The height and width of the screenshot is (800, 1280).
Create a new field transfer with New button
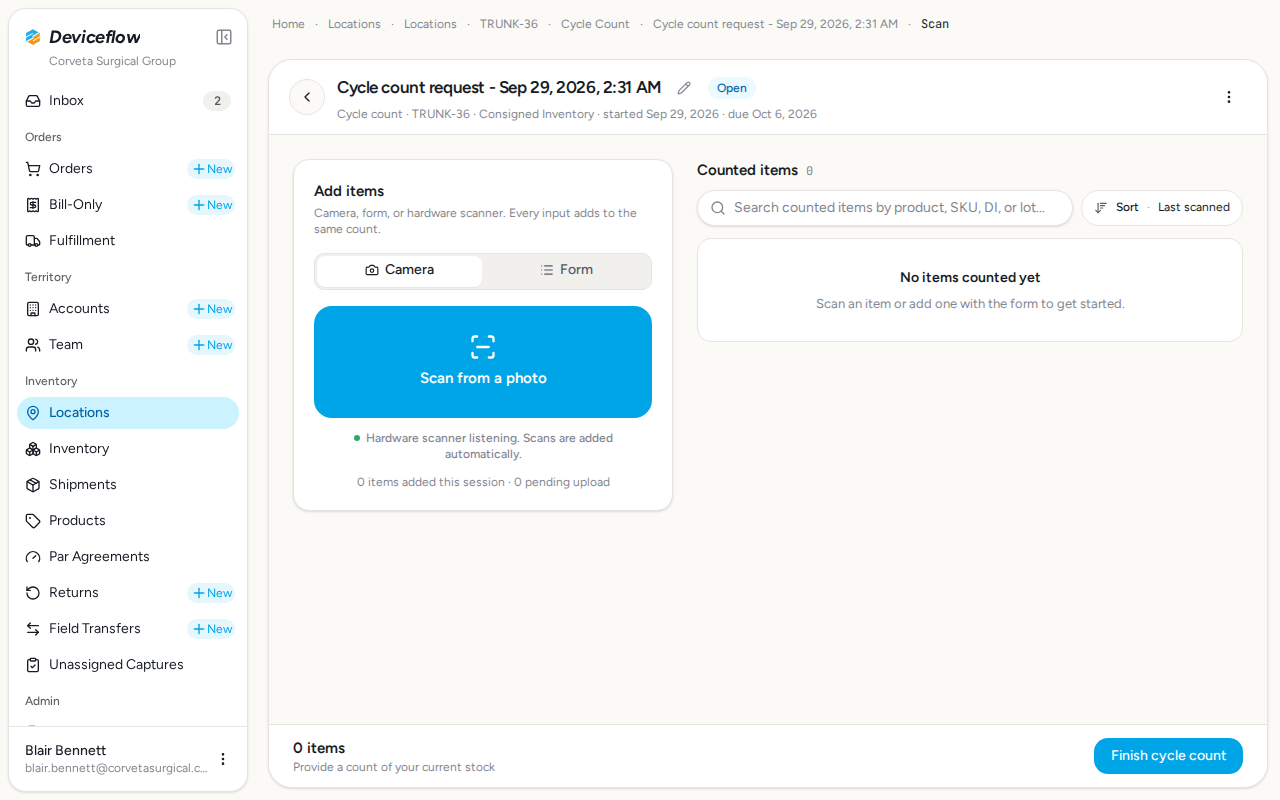(x=212, y=629)
